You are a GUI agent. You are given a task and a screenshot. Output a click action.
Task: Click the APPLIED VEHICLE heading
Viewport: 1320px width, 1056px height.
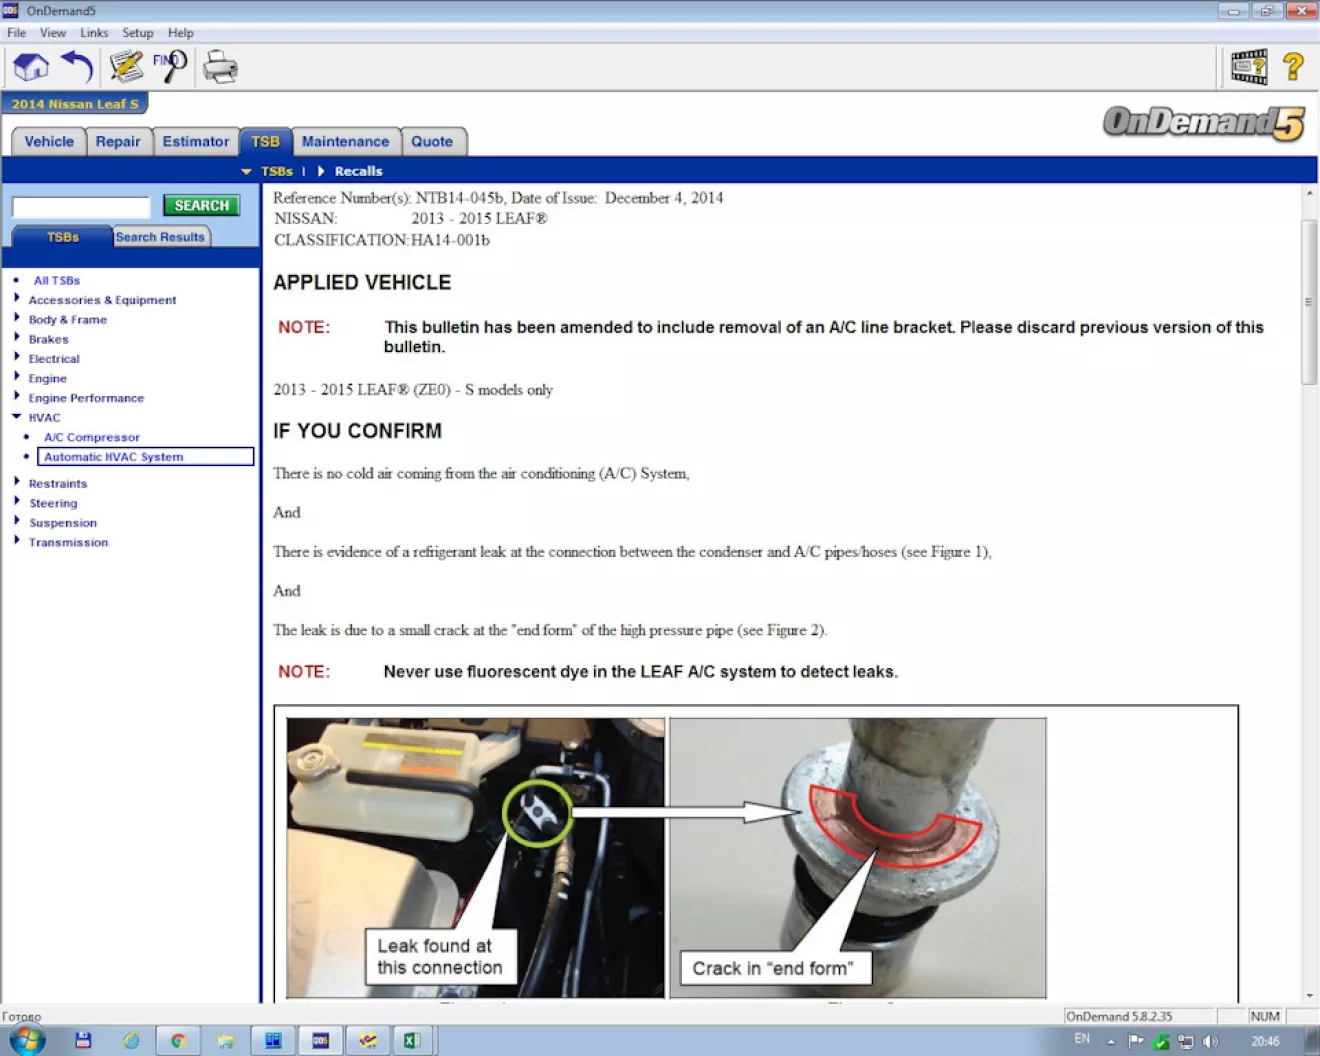tap(362, 283)
